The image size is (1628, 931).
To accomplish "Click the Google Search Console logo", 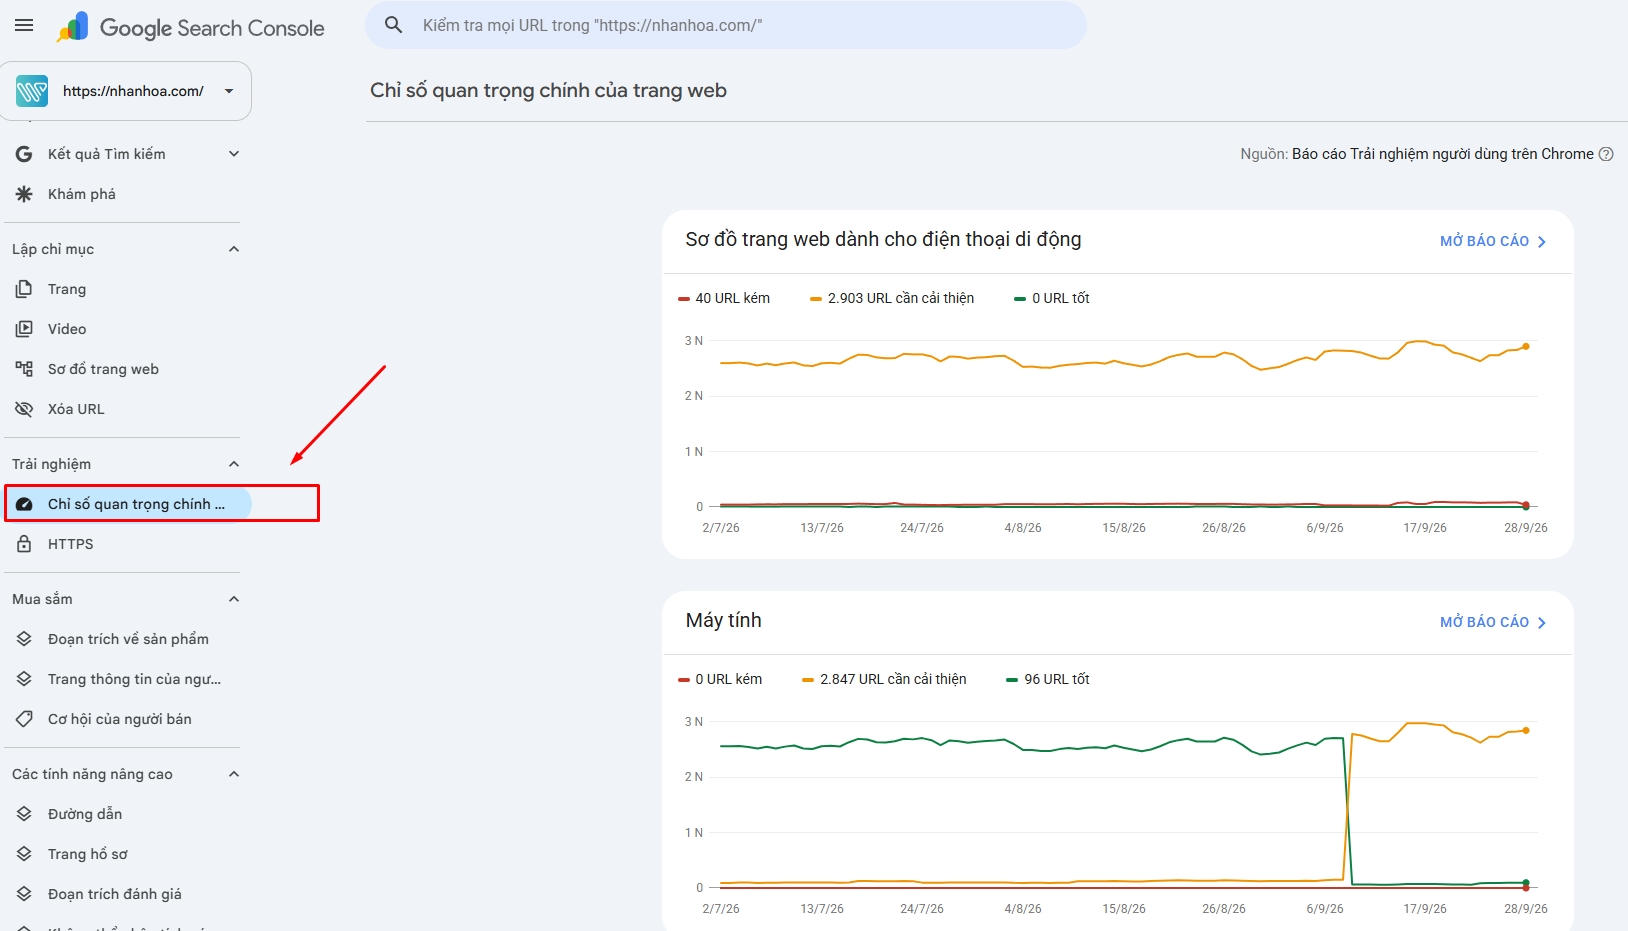I will (x=191, y=28).
